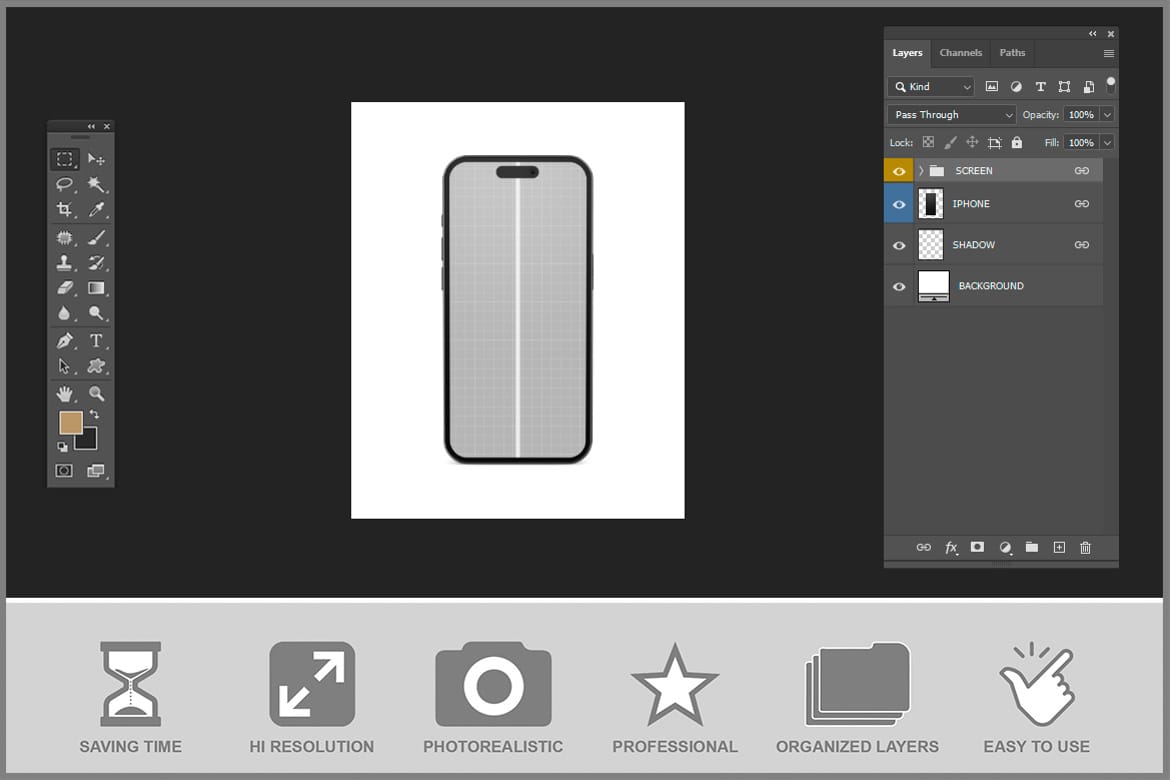Image resolution: width=1170 pixels, height=780 pixels.
Task: Create a new group
Action: coord(1032,547)
